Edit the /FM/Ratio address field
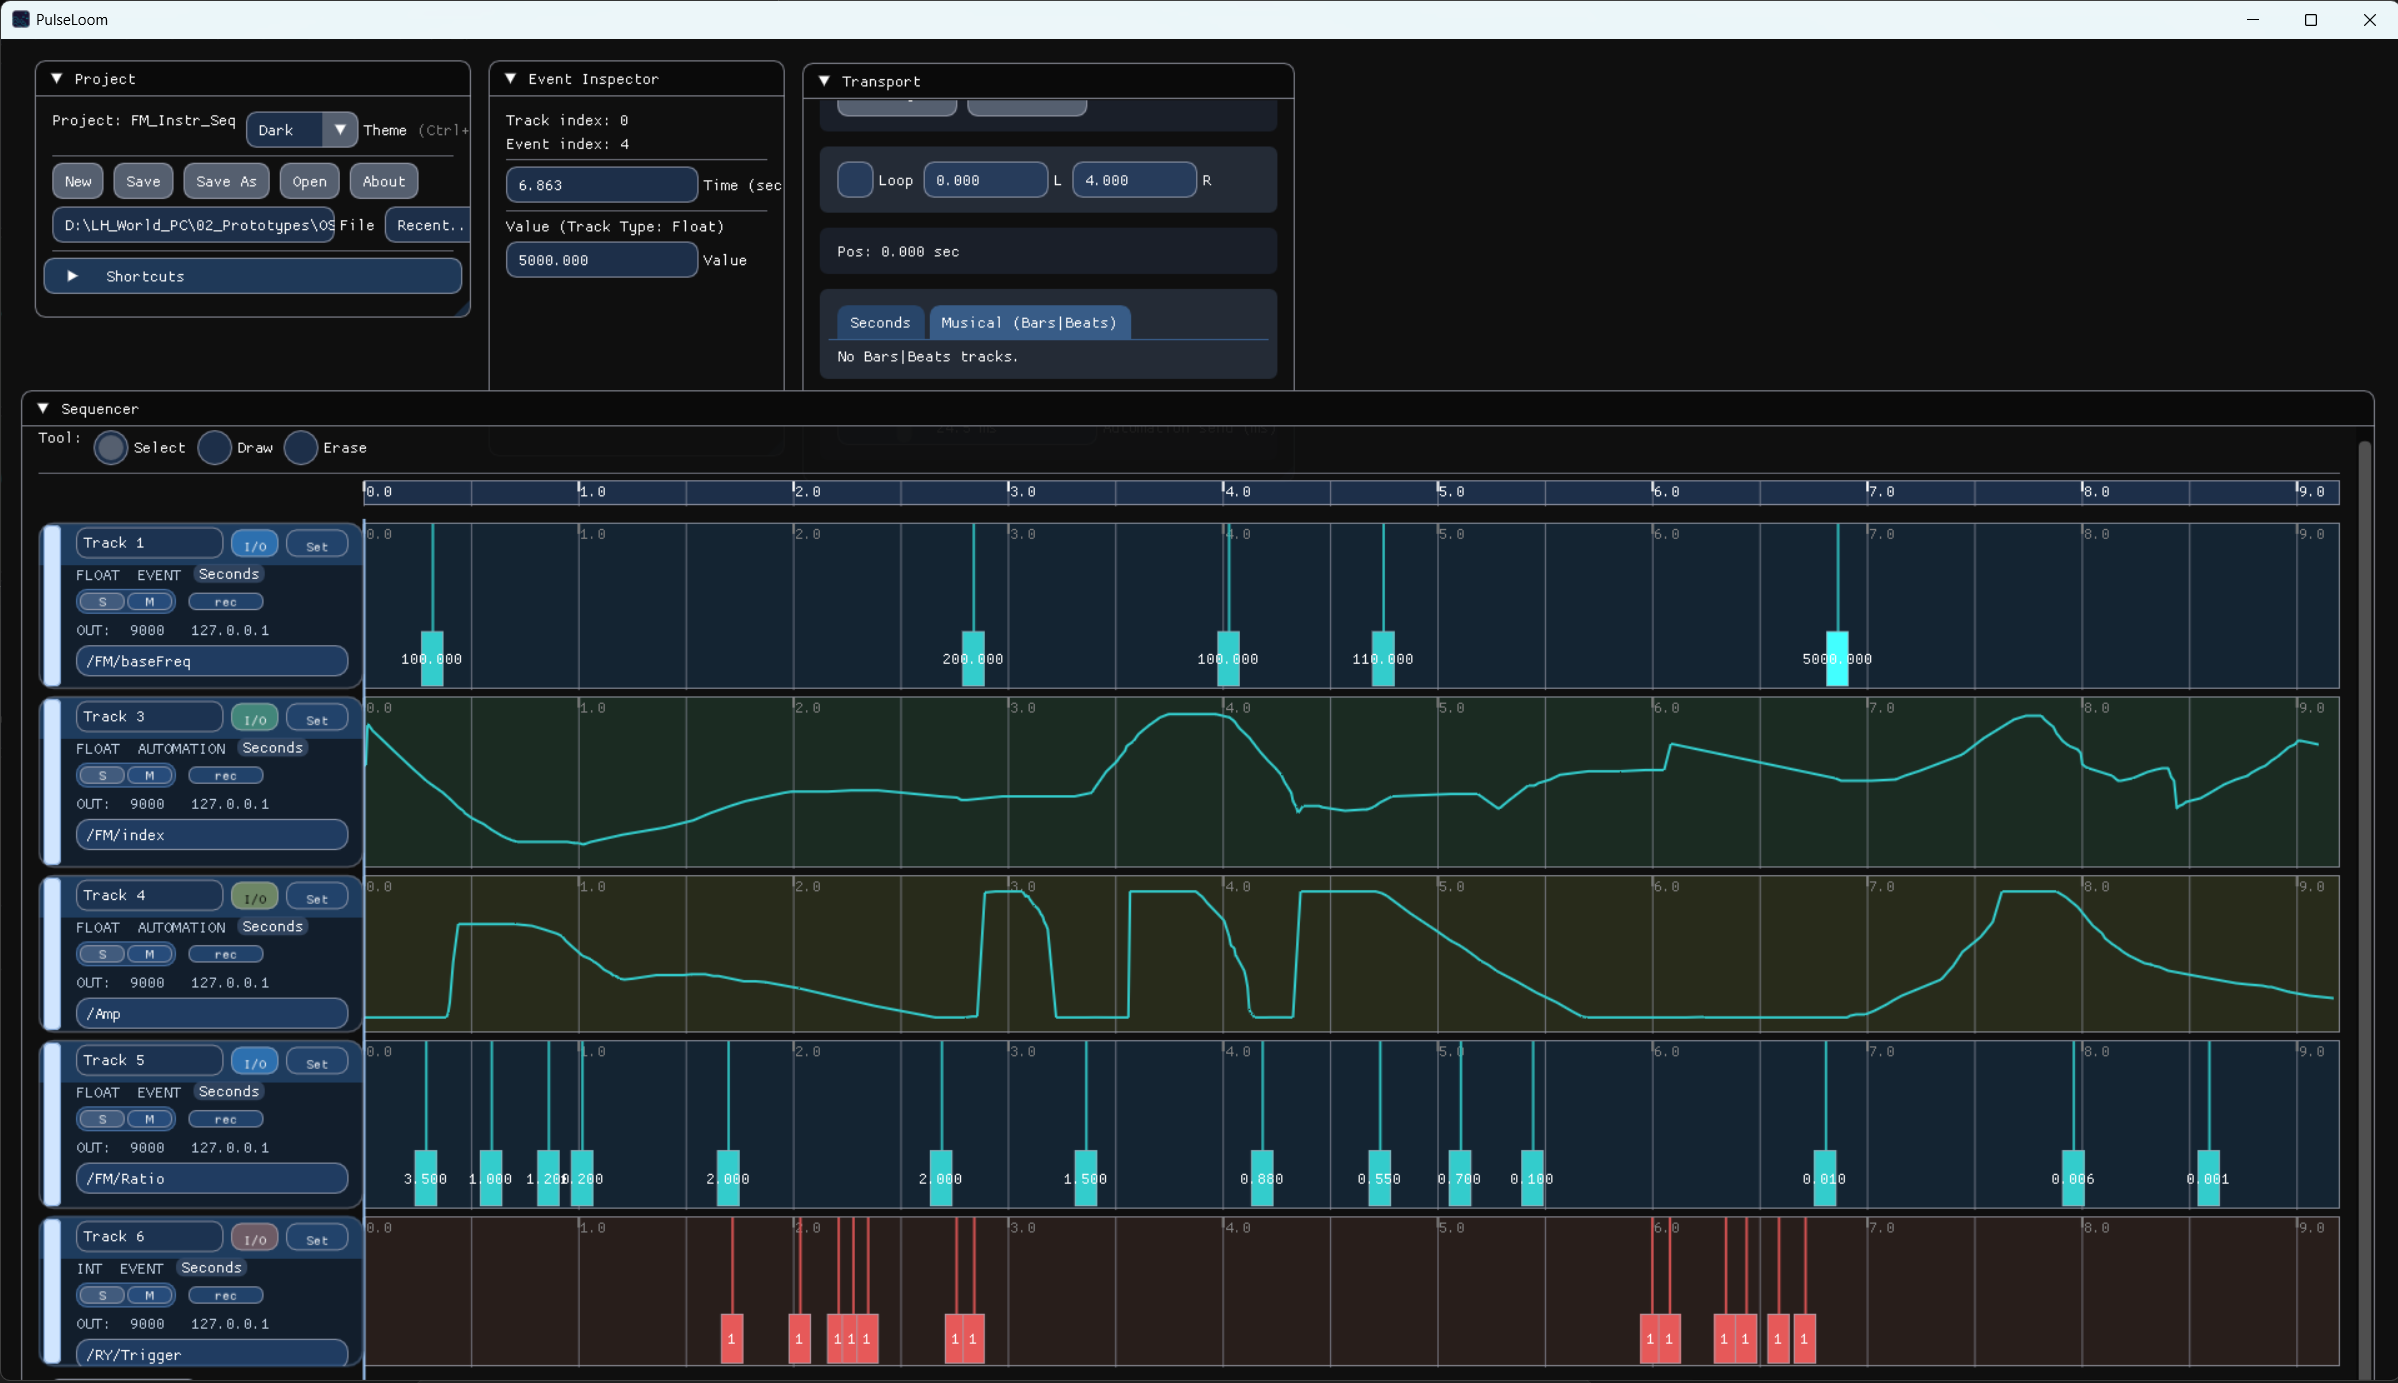2398x1383 pixels. (x=212, y=1179)
